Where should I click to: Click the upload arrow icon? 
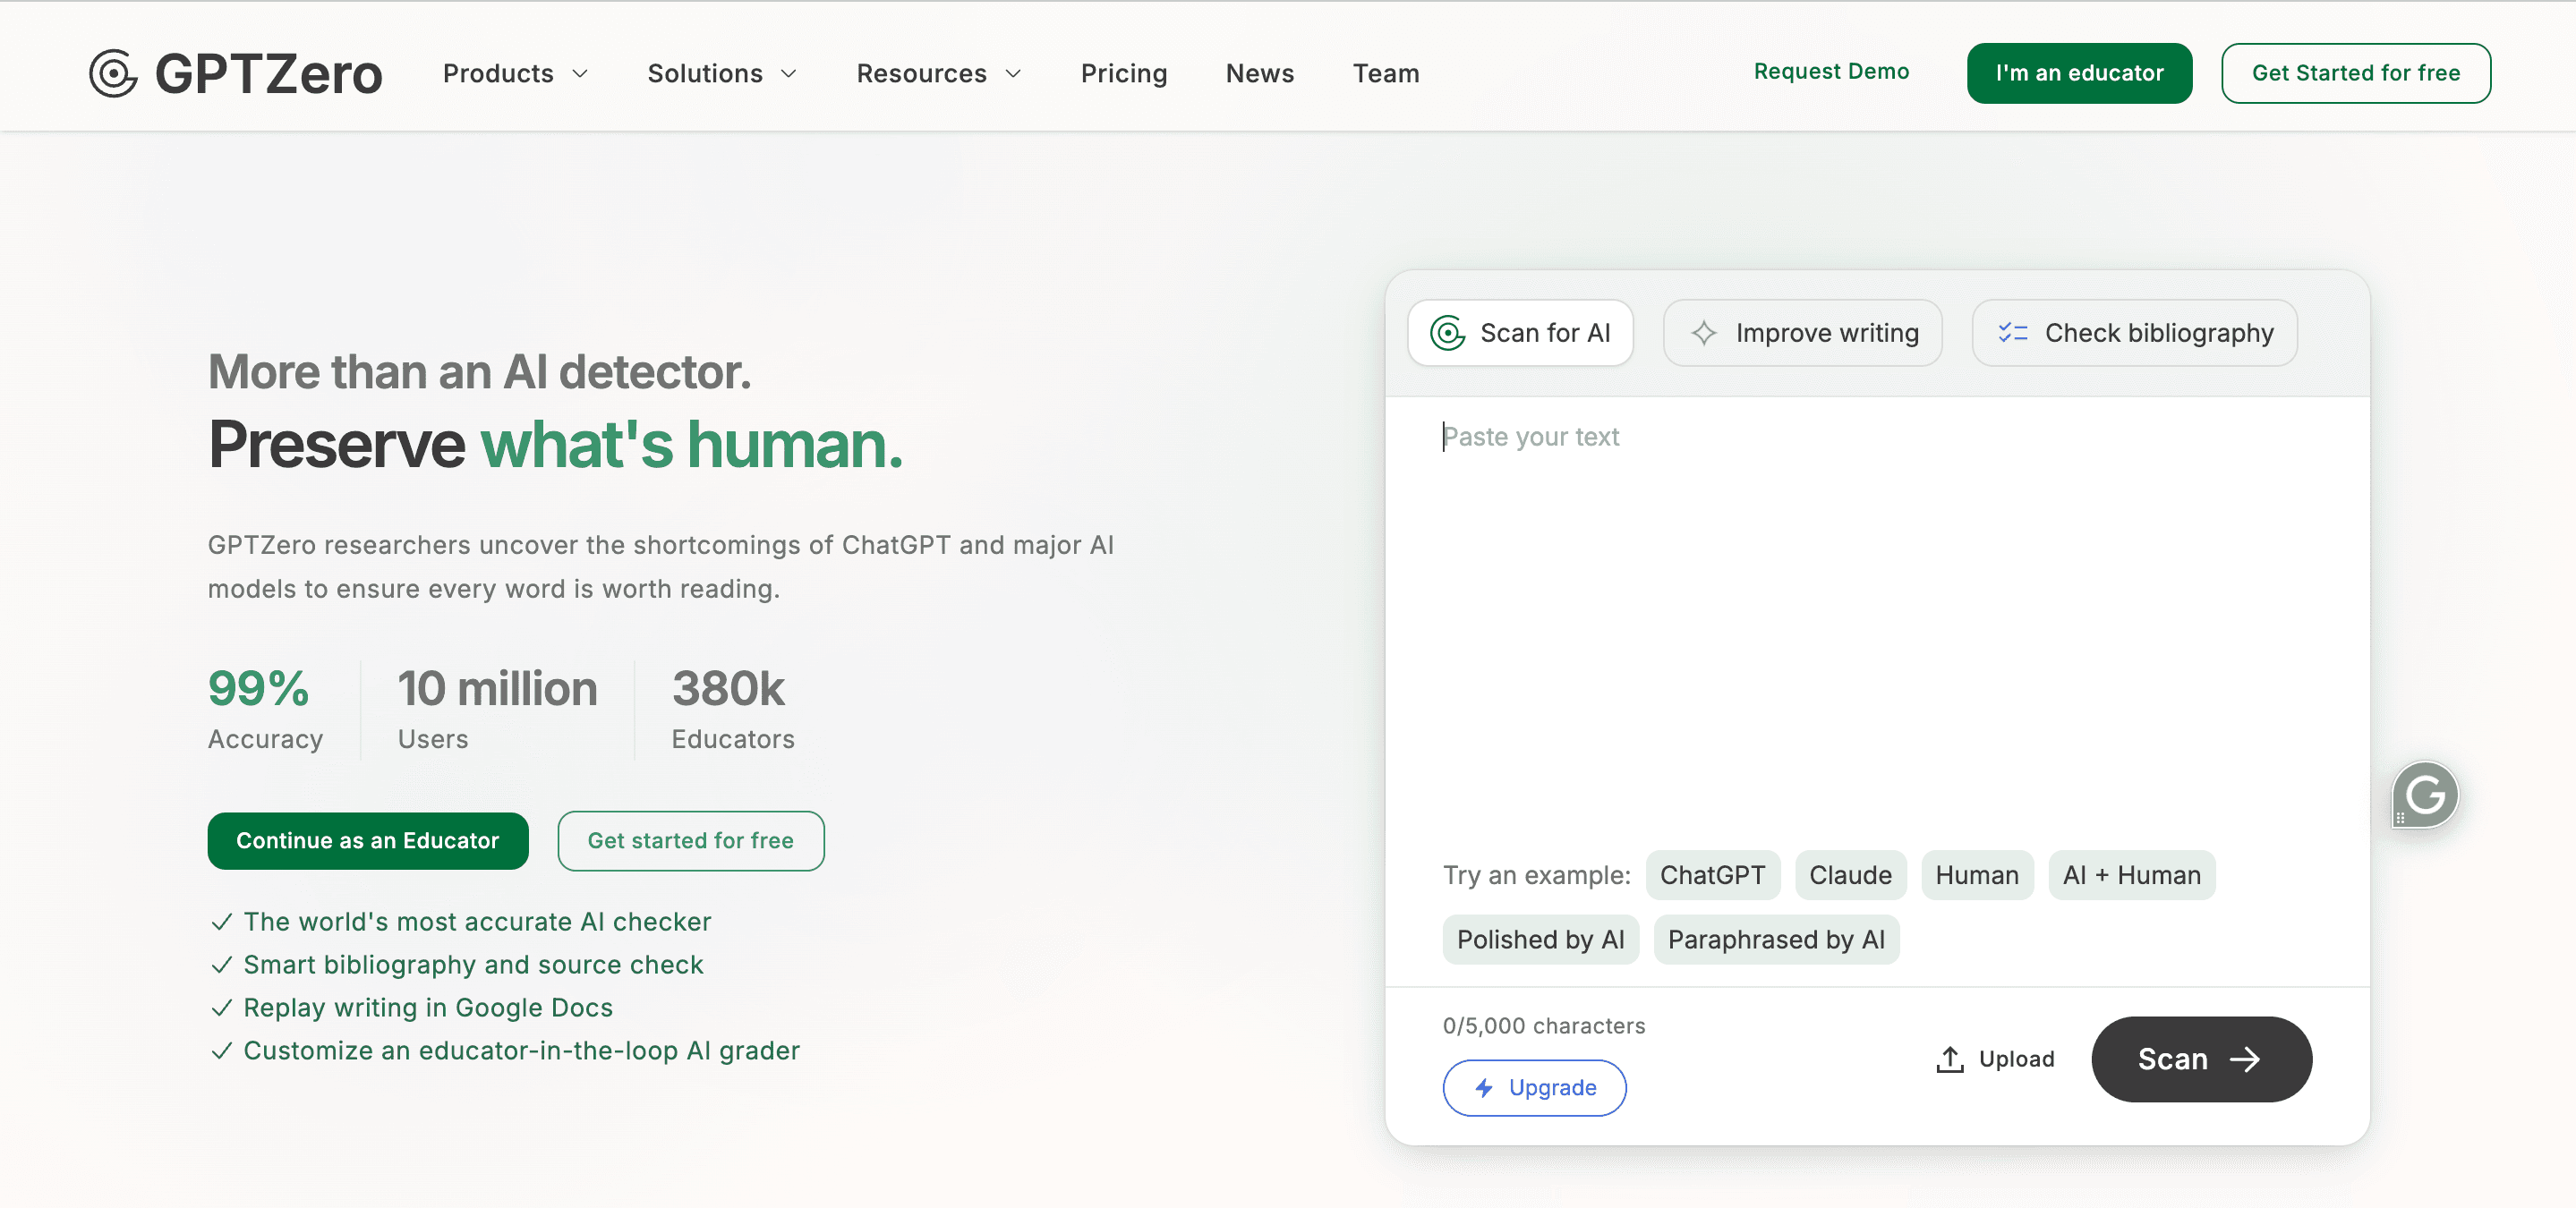tap(1949, 1059)
